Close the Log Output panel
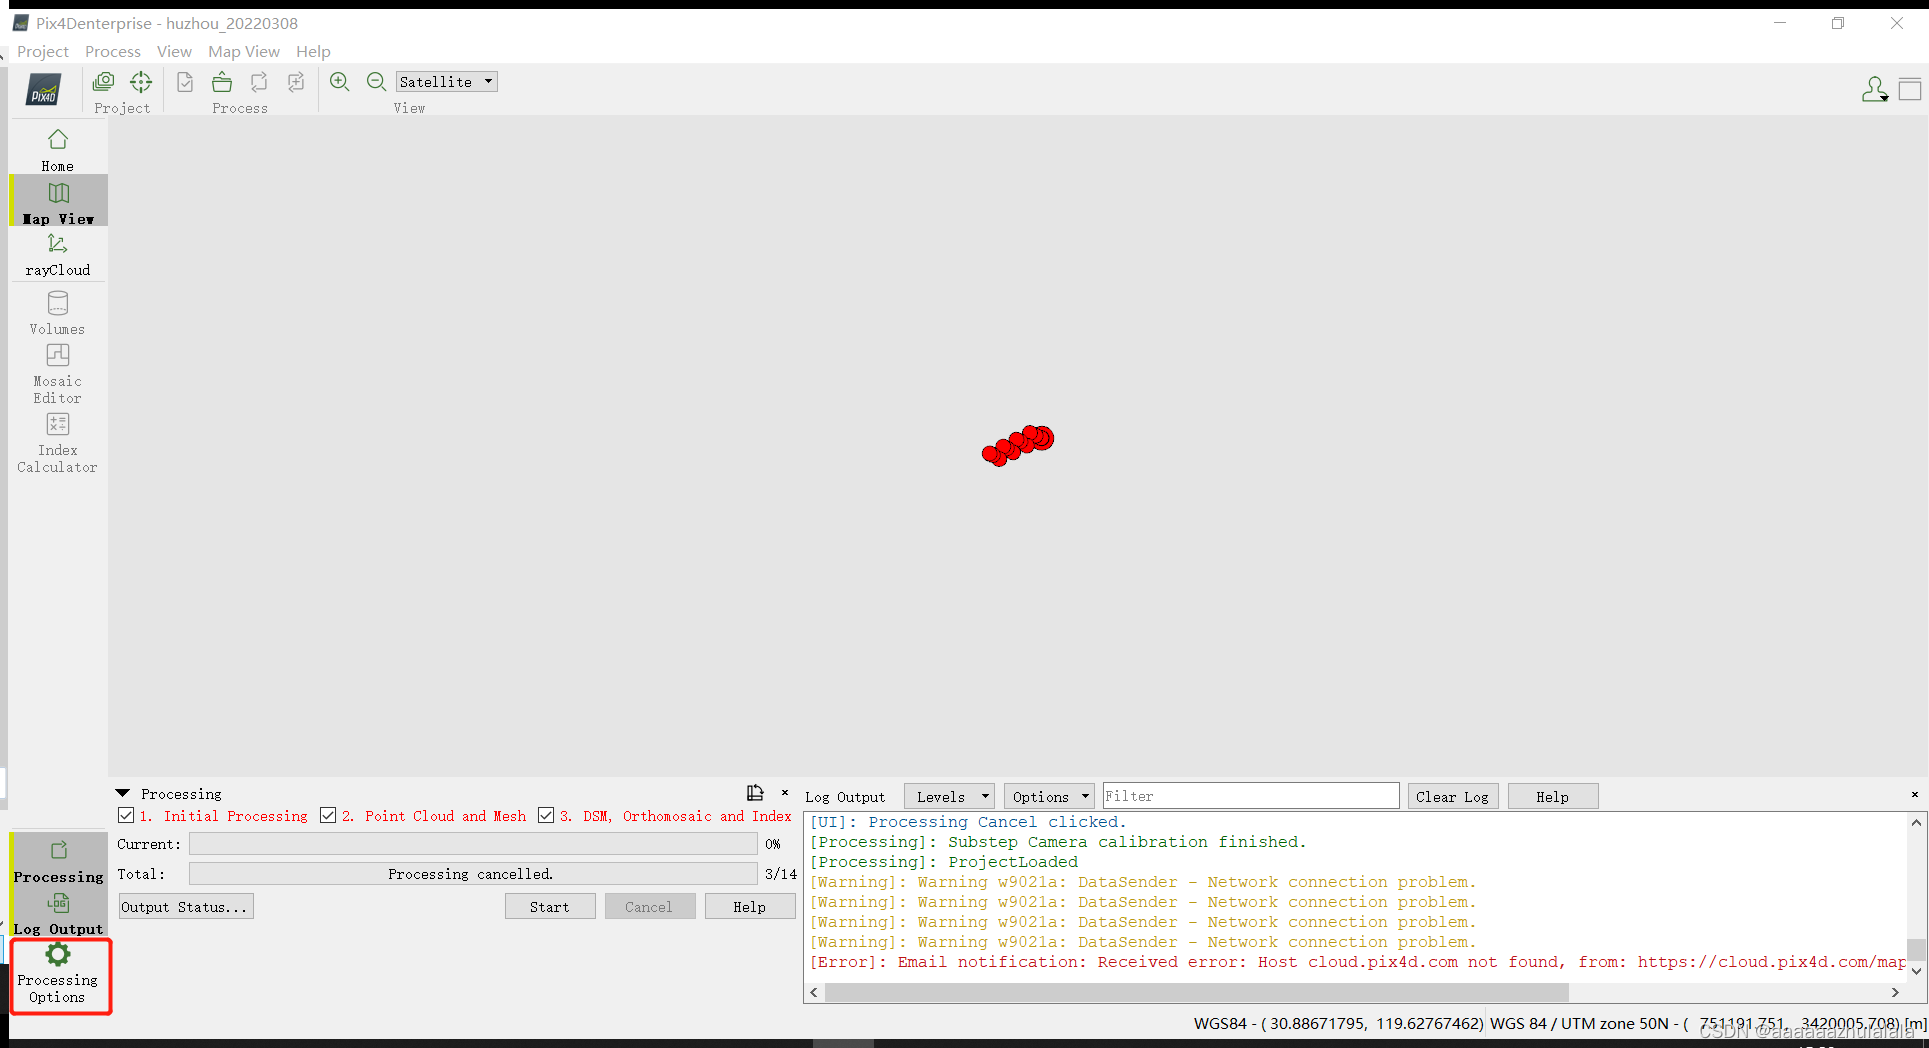The image size is (1929, 1048). pos(1915,795)
